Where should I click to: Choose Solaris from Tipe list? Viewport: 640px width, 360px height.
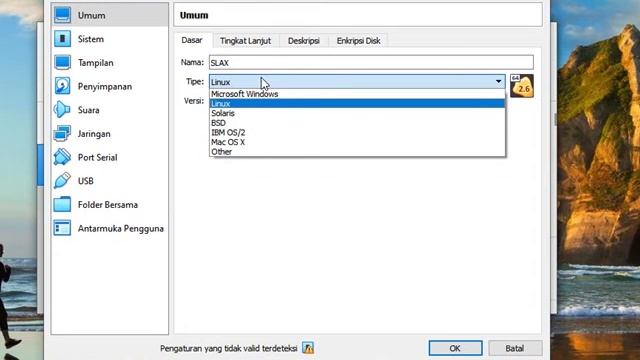click(357, 113)
